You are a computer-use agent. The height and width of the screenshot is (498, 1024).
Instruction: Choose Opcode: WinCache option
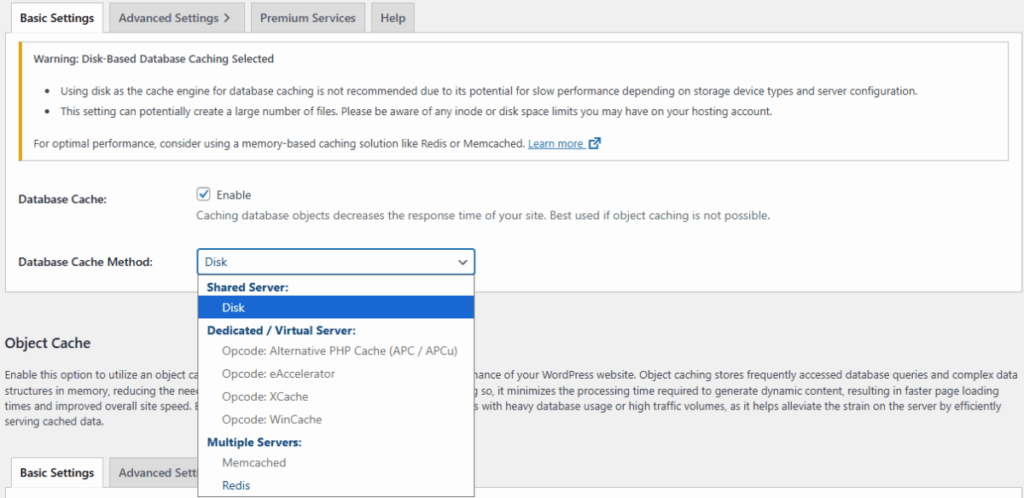(x=272, y=419)
